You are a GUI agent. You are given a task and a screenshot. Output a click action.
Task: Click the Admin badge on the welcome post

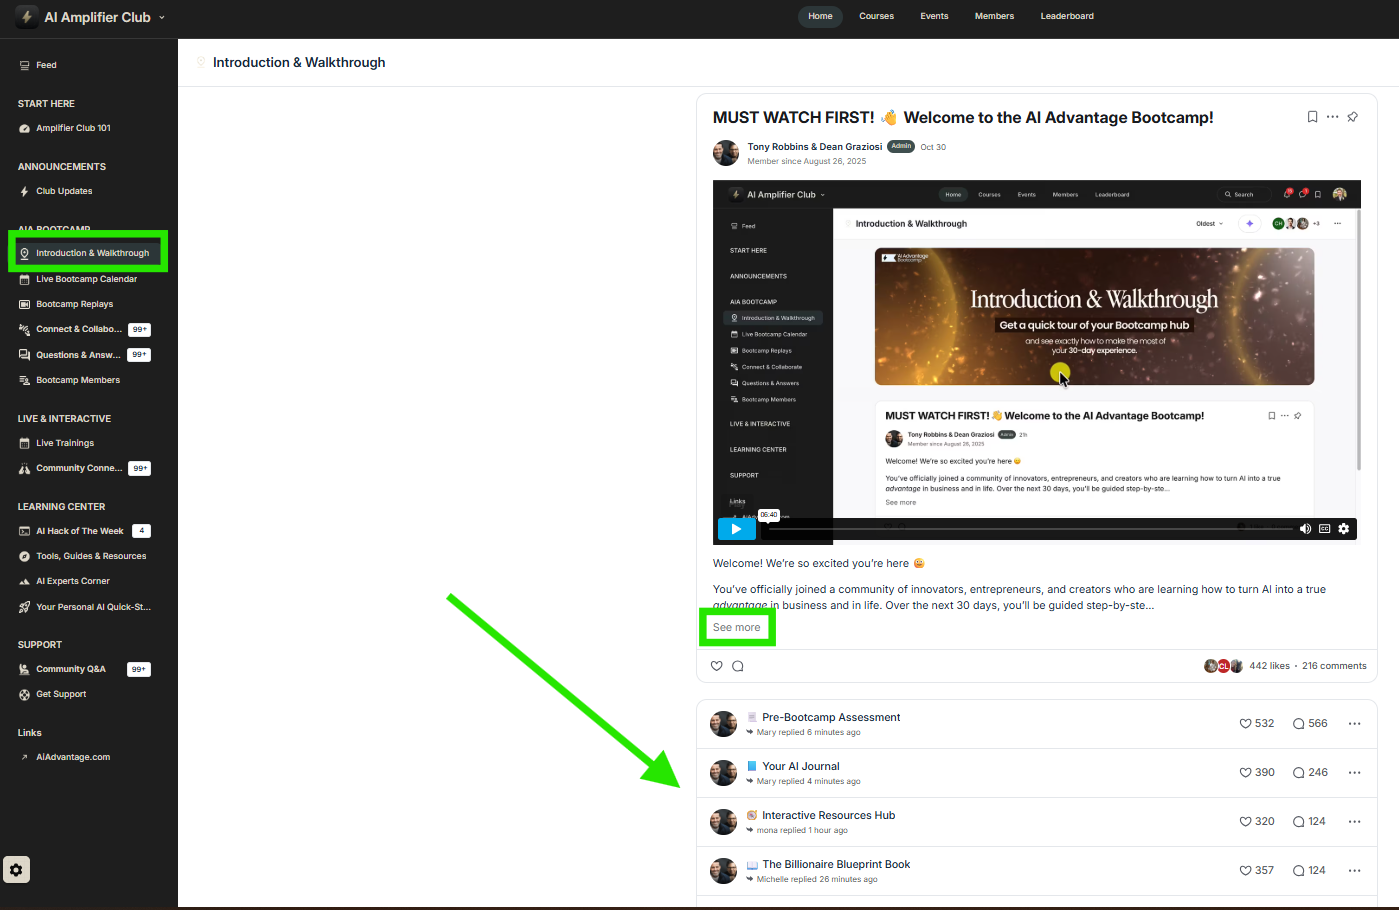click(901, 146)
